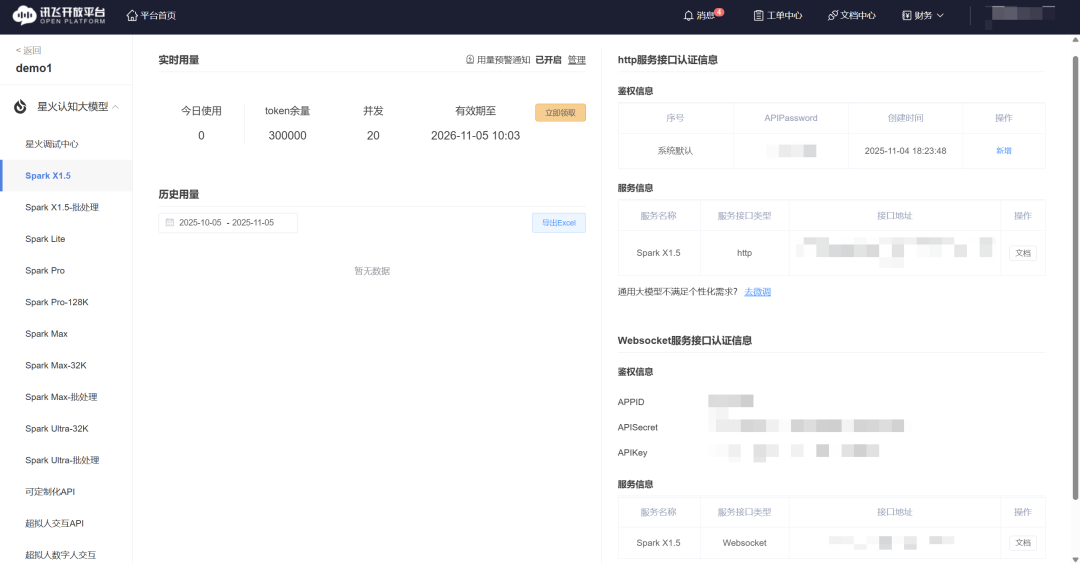Select Spark Lite menu item
Screen dimensions: 1080x564
[x=45, y=239]
